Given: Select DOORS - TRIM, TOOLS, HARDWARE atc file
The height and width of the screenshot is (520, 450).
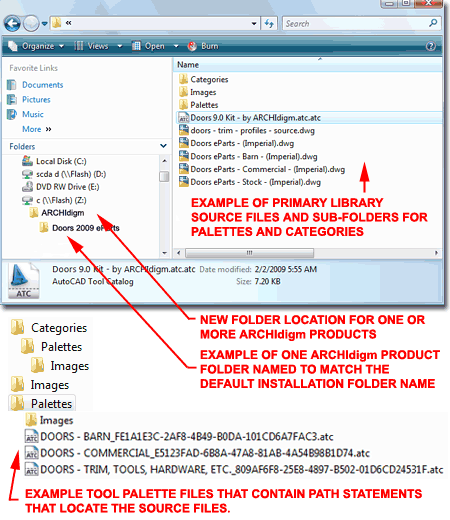Looking at the screenshot, I should coord(242,469).
